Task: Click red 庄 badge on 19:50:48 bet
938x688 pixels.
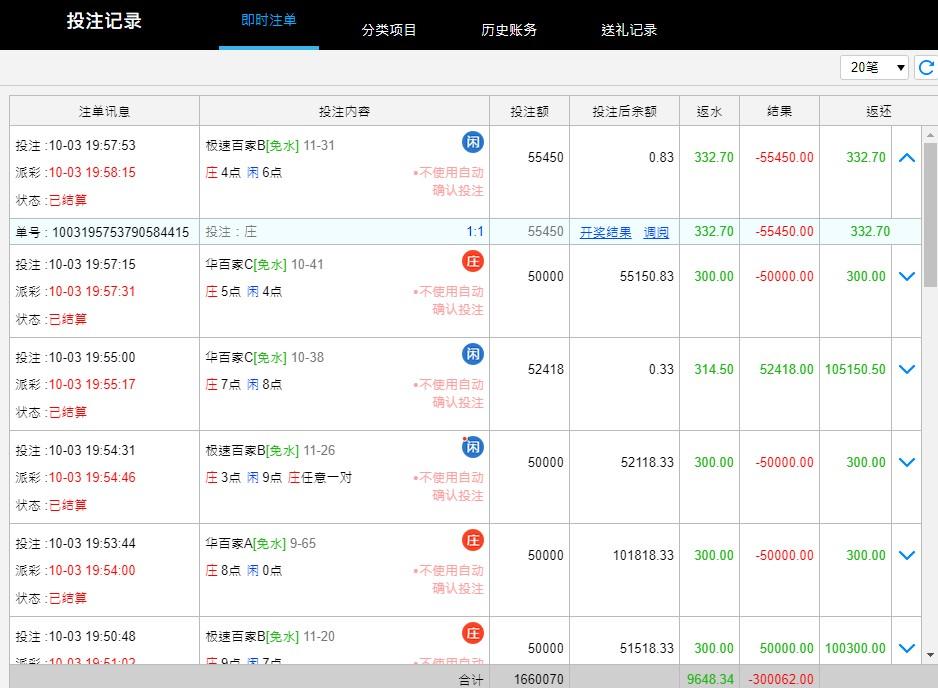Action: (472, 633)
